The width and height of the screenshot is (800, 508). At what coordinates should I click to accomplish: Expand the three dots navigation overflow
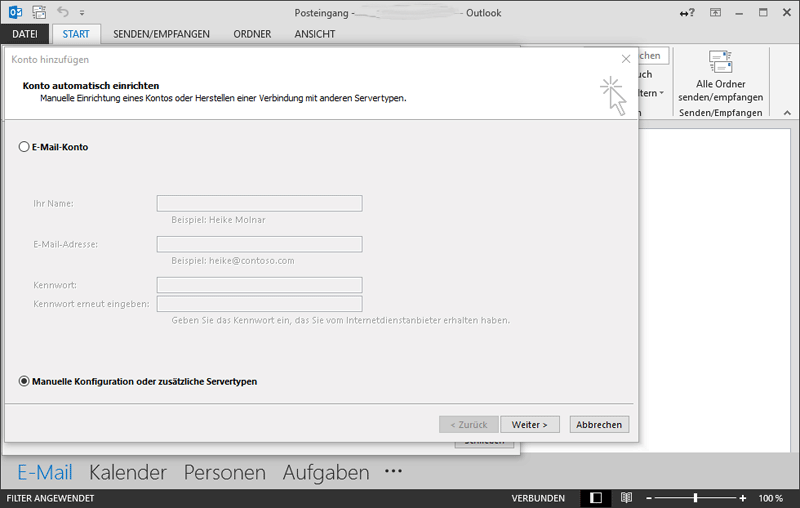pyautogui.click(x=393, y=472)
